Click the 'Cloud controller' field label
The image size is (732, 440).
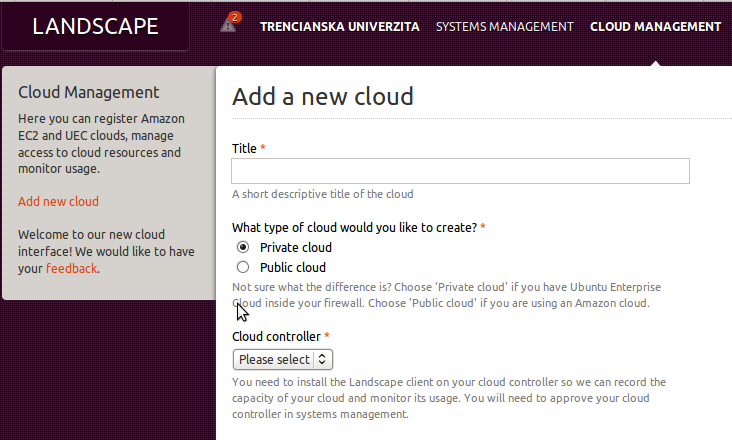(x=276, y=336)
